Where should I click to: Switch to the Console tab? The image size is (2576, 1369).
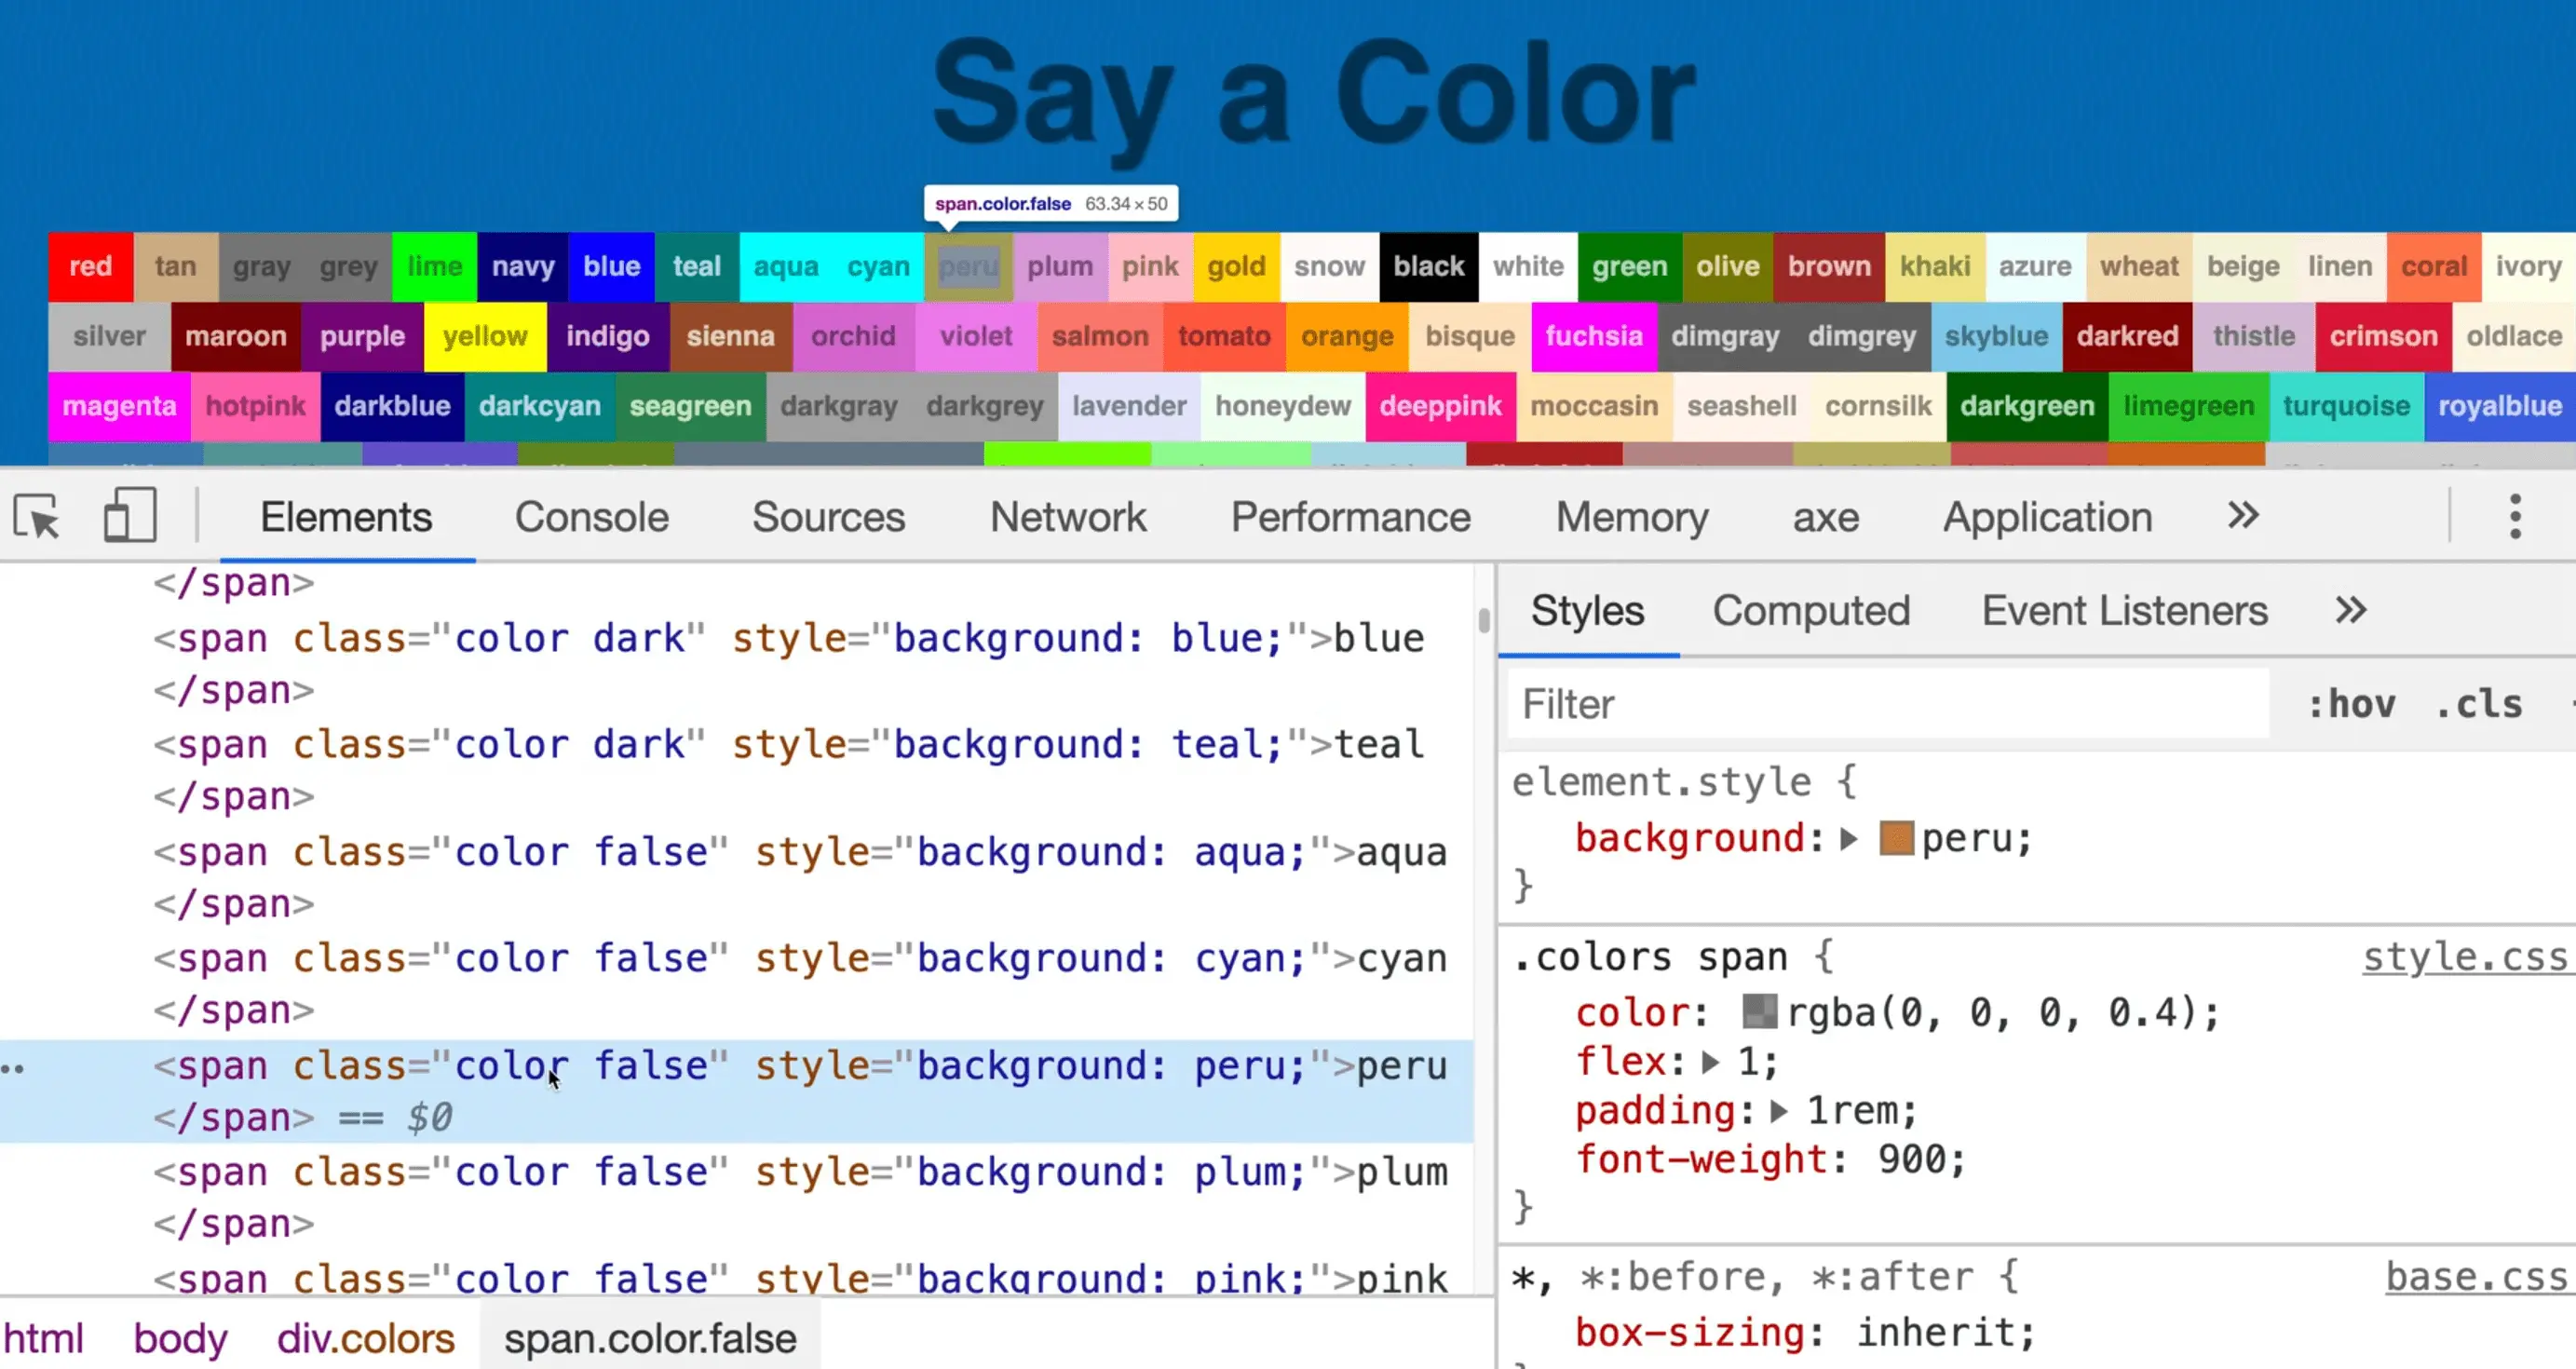click(591, 517)
